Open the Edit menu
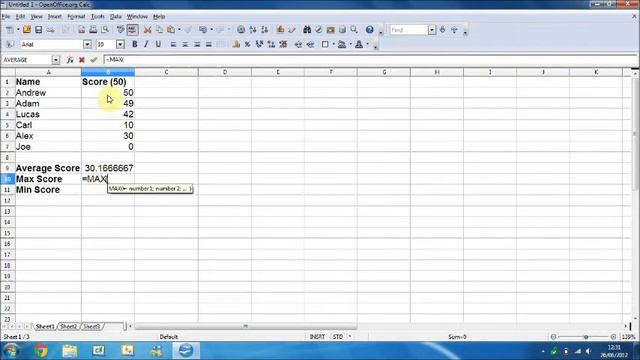 [20, 17]
